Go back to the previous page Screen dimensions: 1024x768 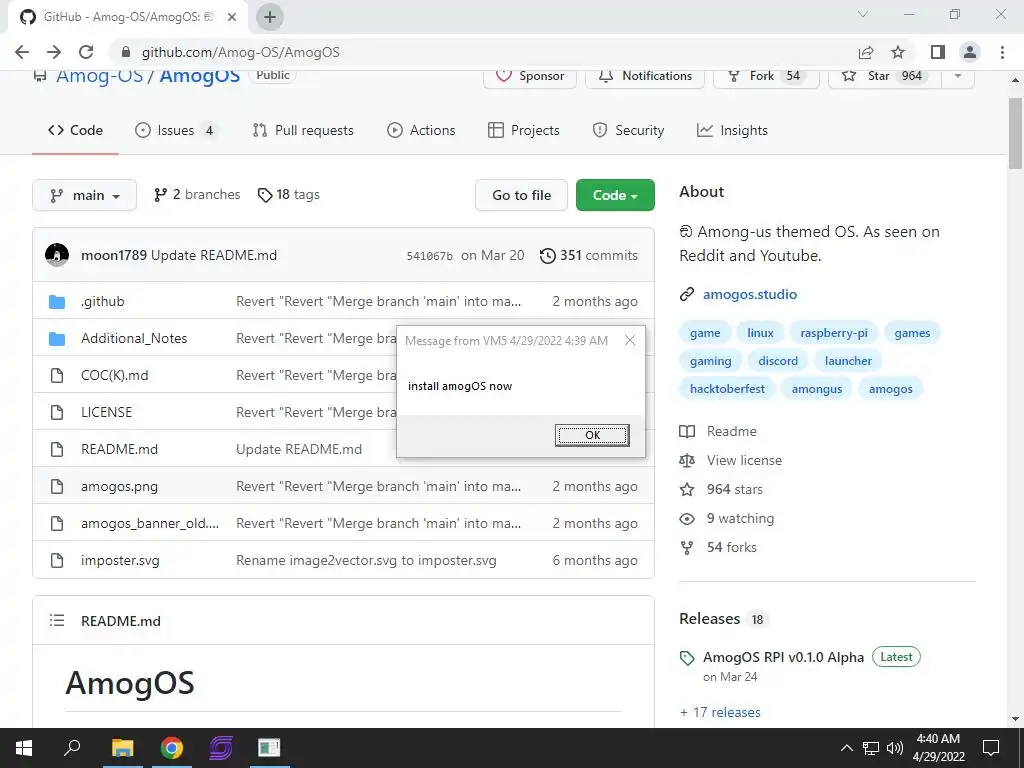(22, 52)
